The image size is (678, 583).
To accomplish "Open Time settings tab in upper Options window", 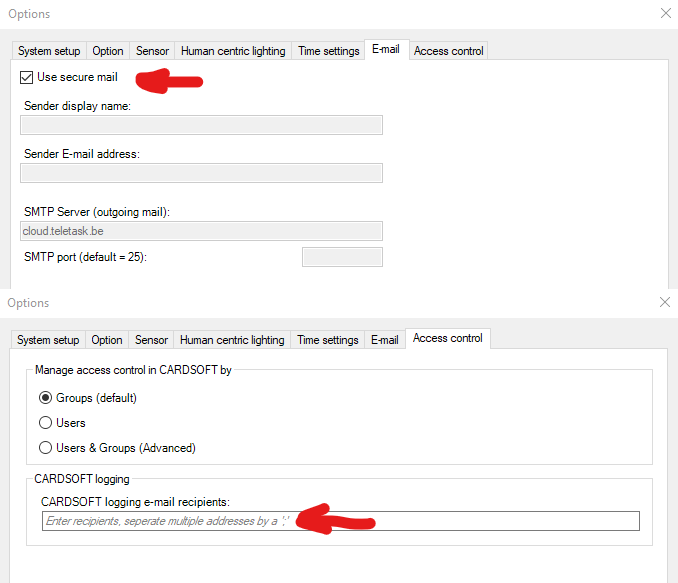I will point(328,51).
